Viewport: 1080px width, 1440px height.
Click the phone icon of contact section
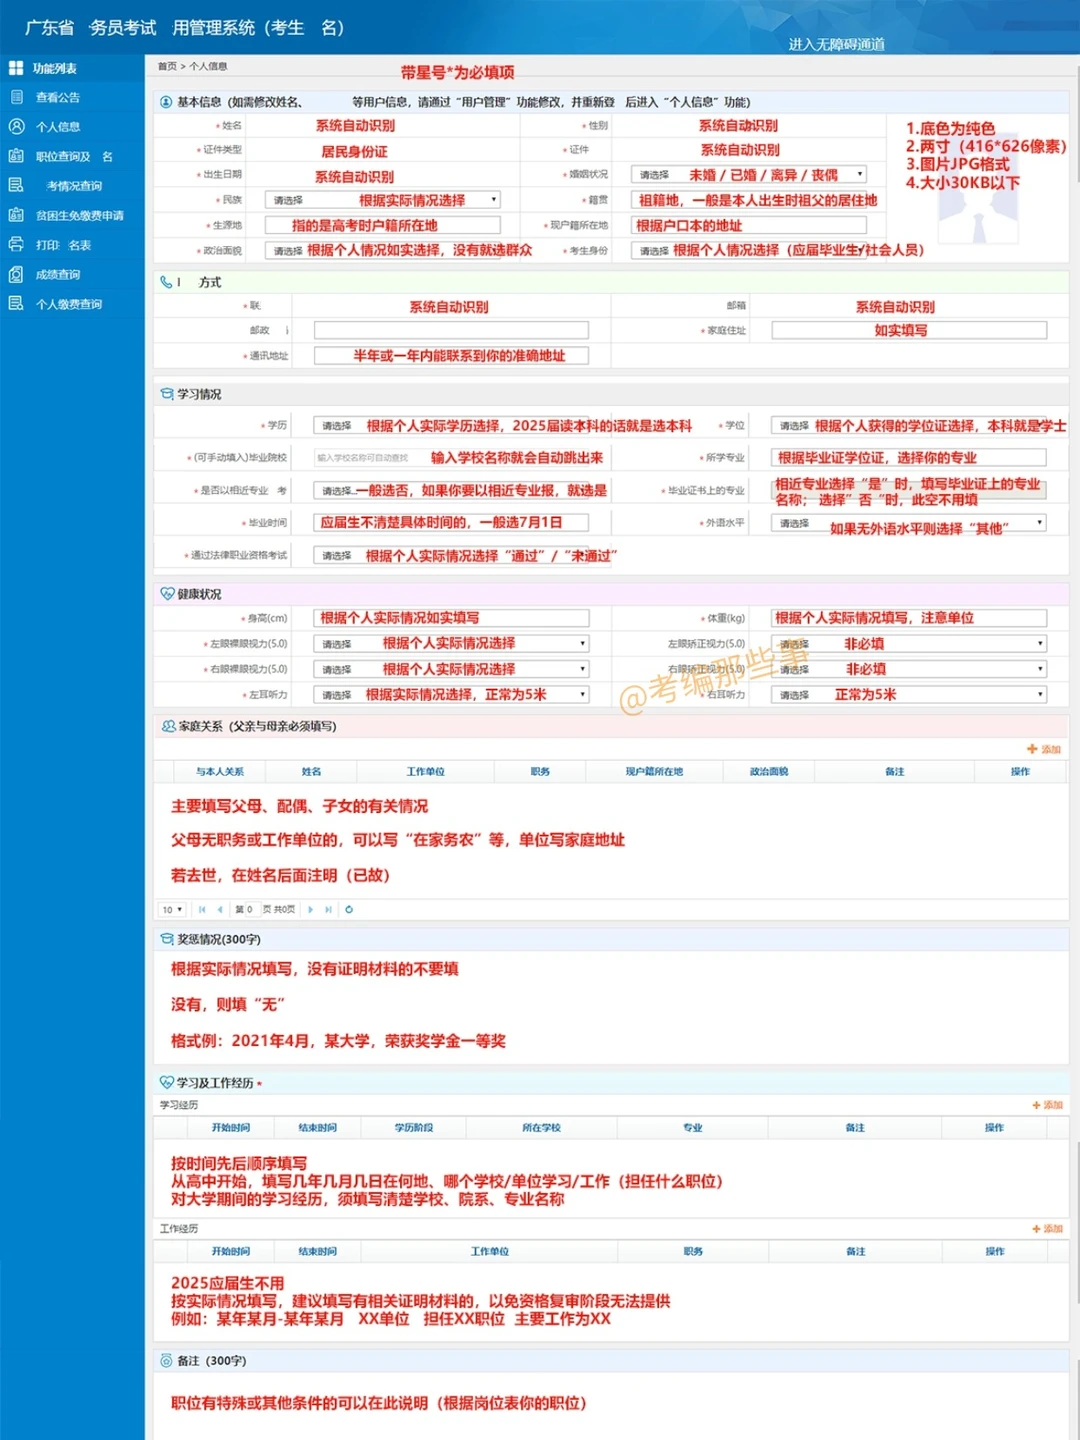[x=166, y=282]
